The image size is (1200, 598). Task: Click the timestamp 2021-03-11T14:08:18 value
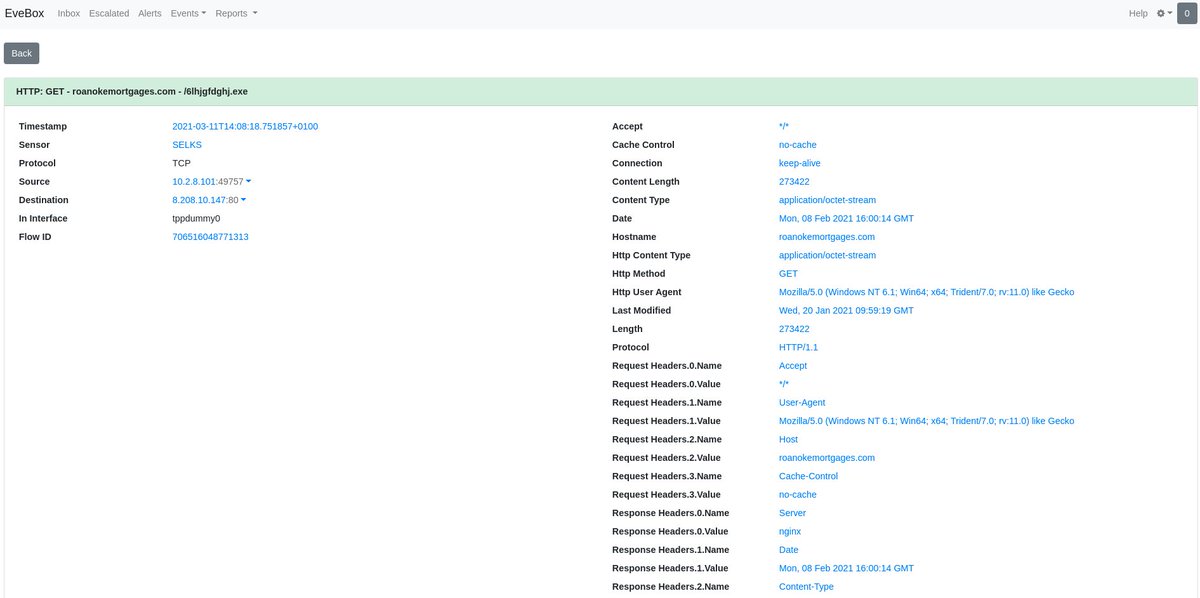pos(245,126)
